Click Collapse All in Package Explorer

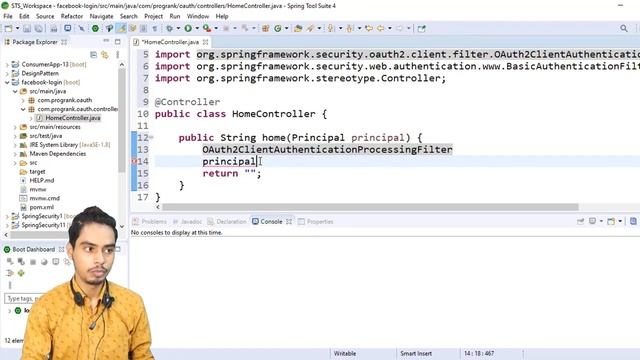tap(93, 55)
